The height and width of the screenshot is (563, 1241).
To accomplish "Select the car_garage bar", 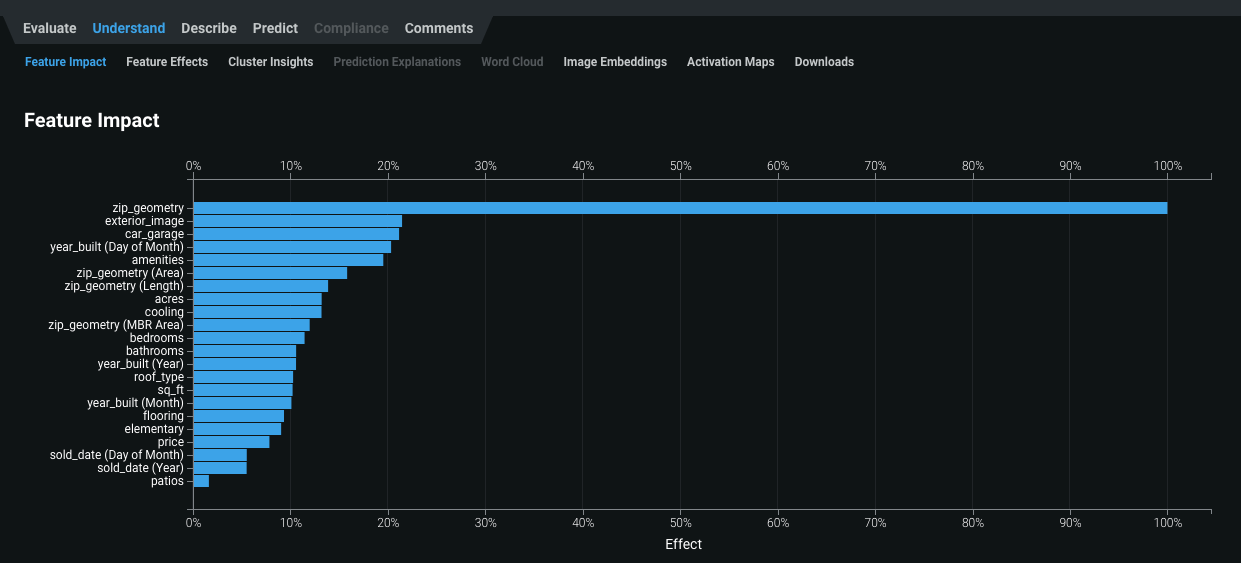I will [296, 234].
